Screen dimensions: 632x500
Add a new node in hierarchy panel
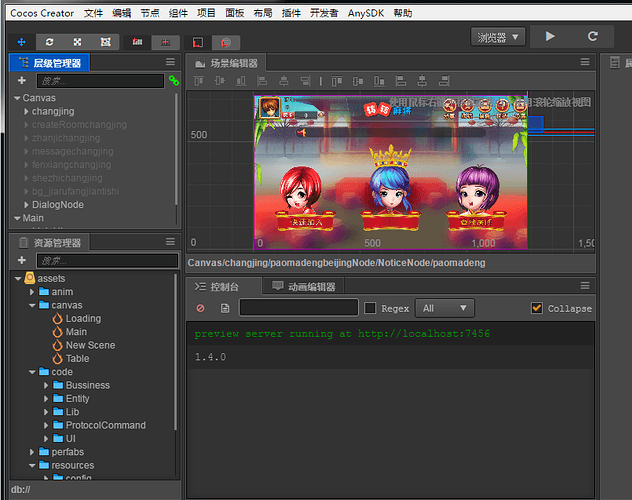tap(22, 81)
